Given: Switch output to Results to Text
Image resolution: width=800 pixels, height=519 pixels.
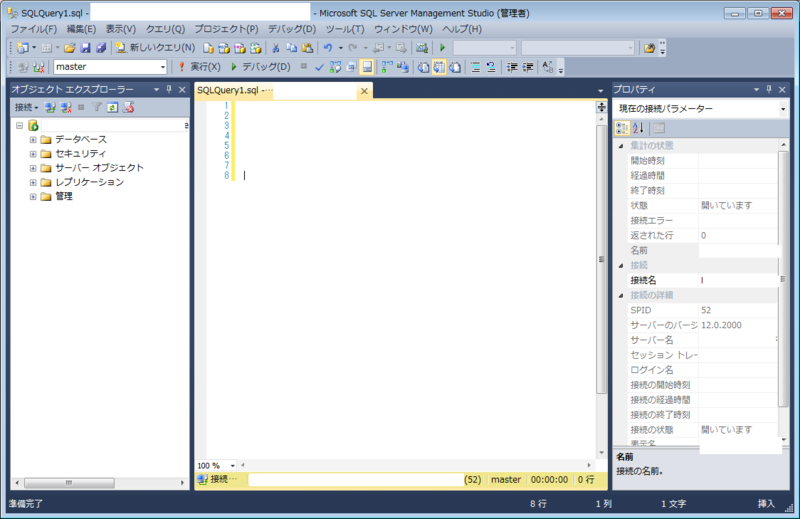Looking at the screenshot, I should pos(423,67).
